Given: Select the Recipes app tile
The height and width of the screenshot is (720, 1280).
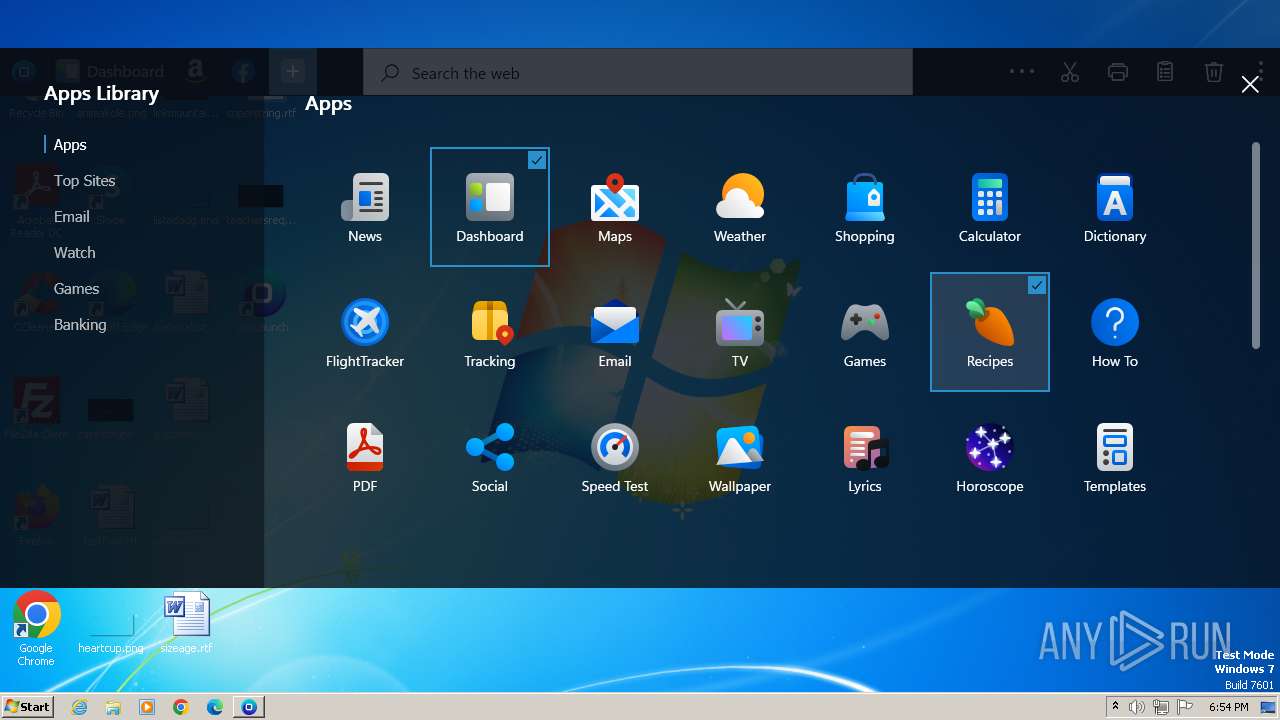Looking at the screenshot, I should point(990,332).
